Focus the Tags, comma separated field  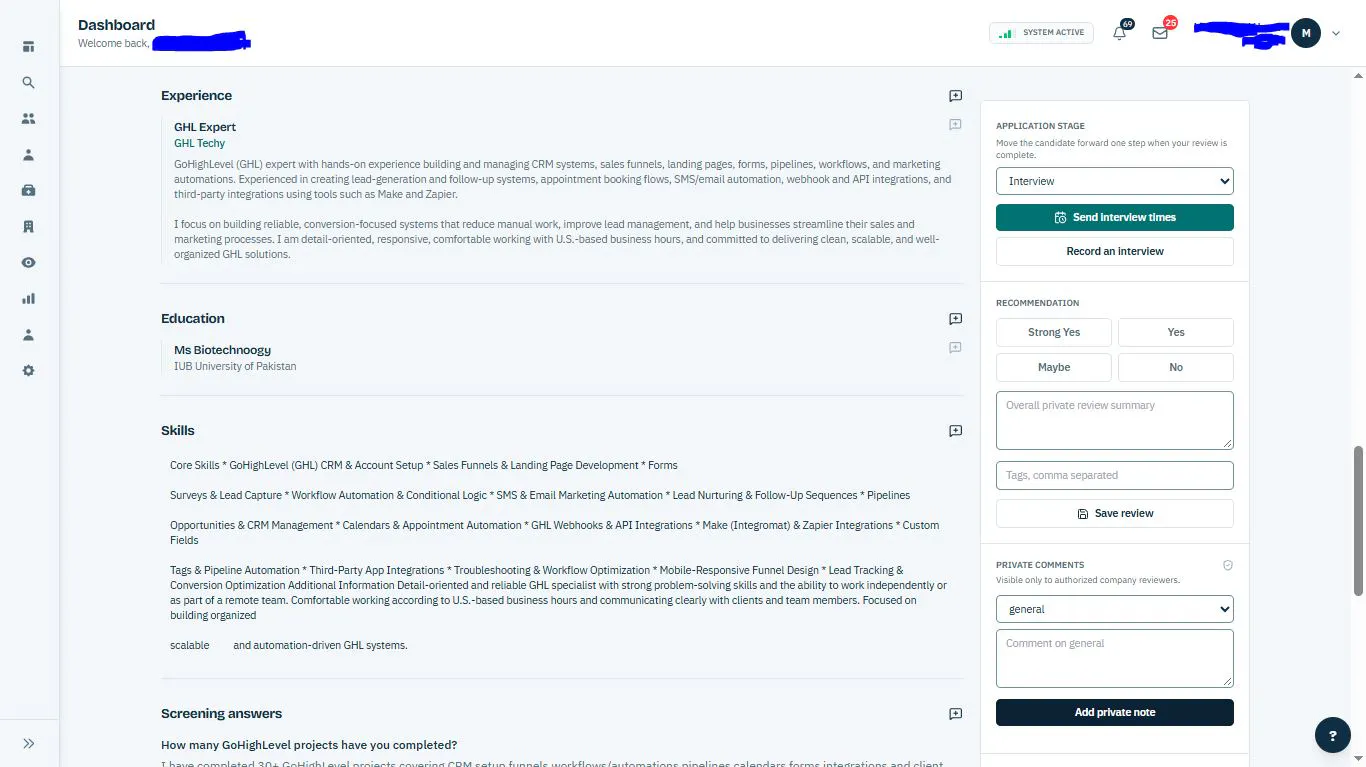click(x=1114, y=475)
